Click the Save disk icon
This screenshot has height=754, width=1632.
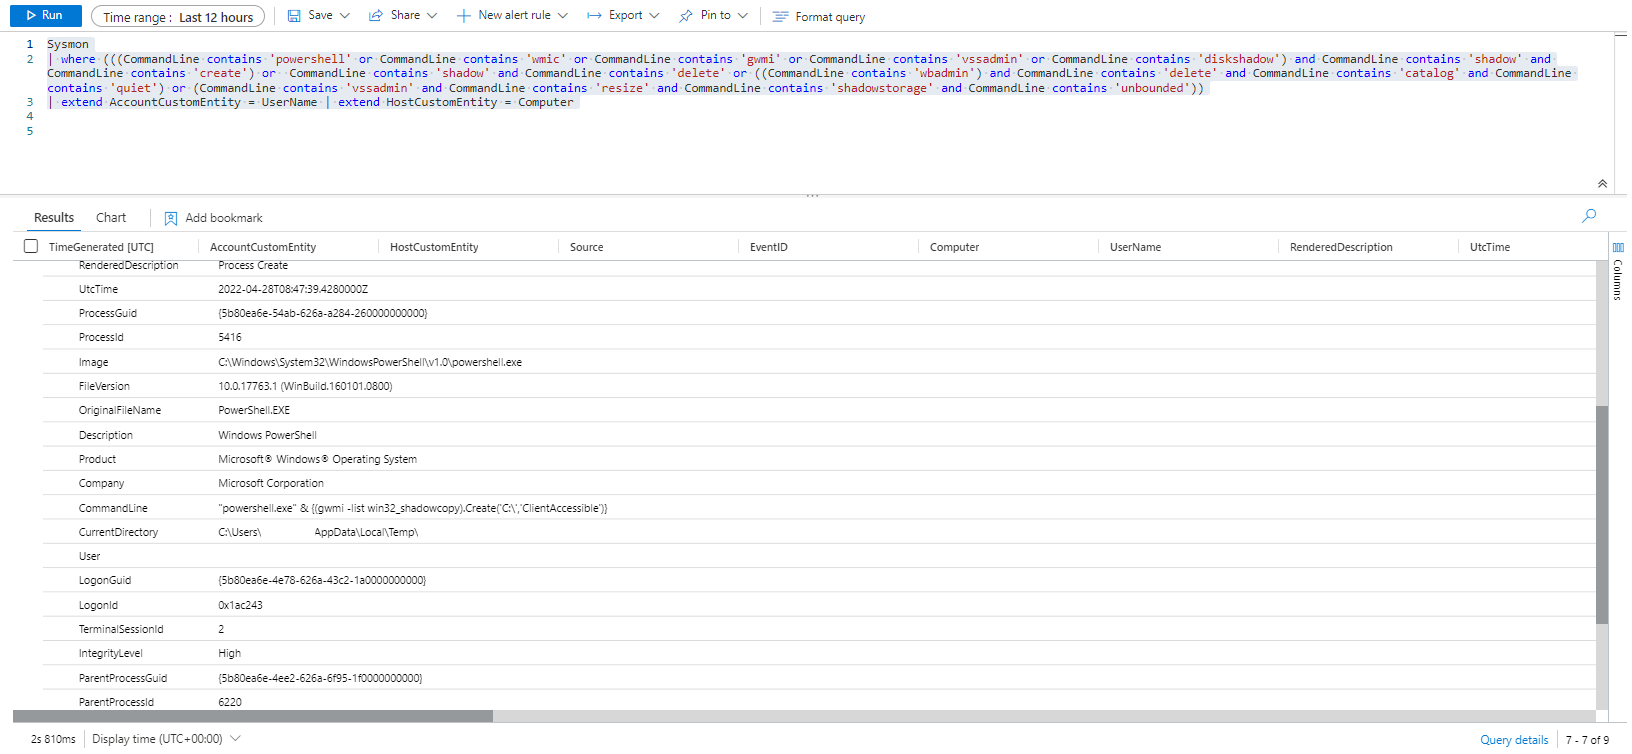(x=294, y=16)
